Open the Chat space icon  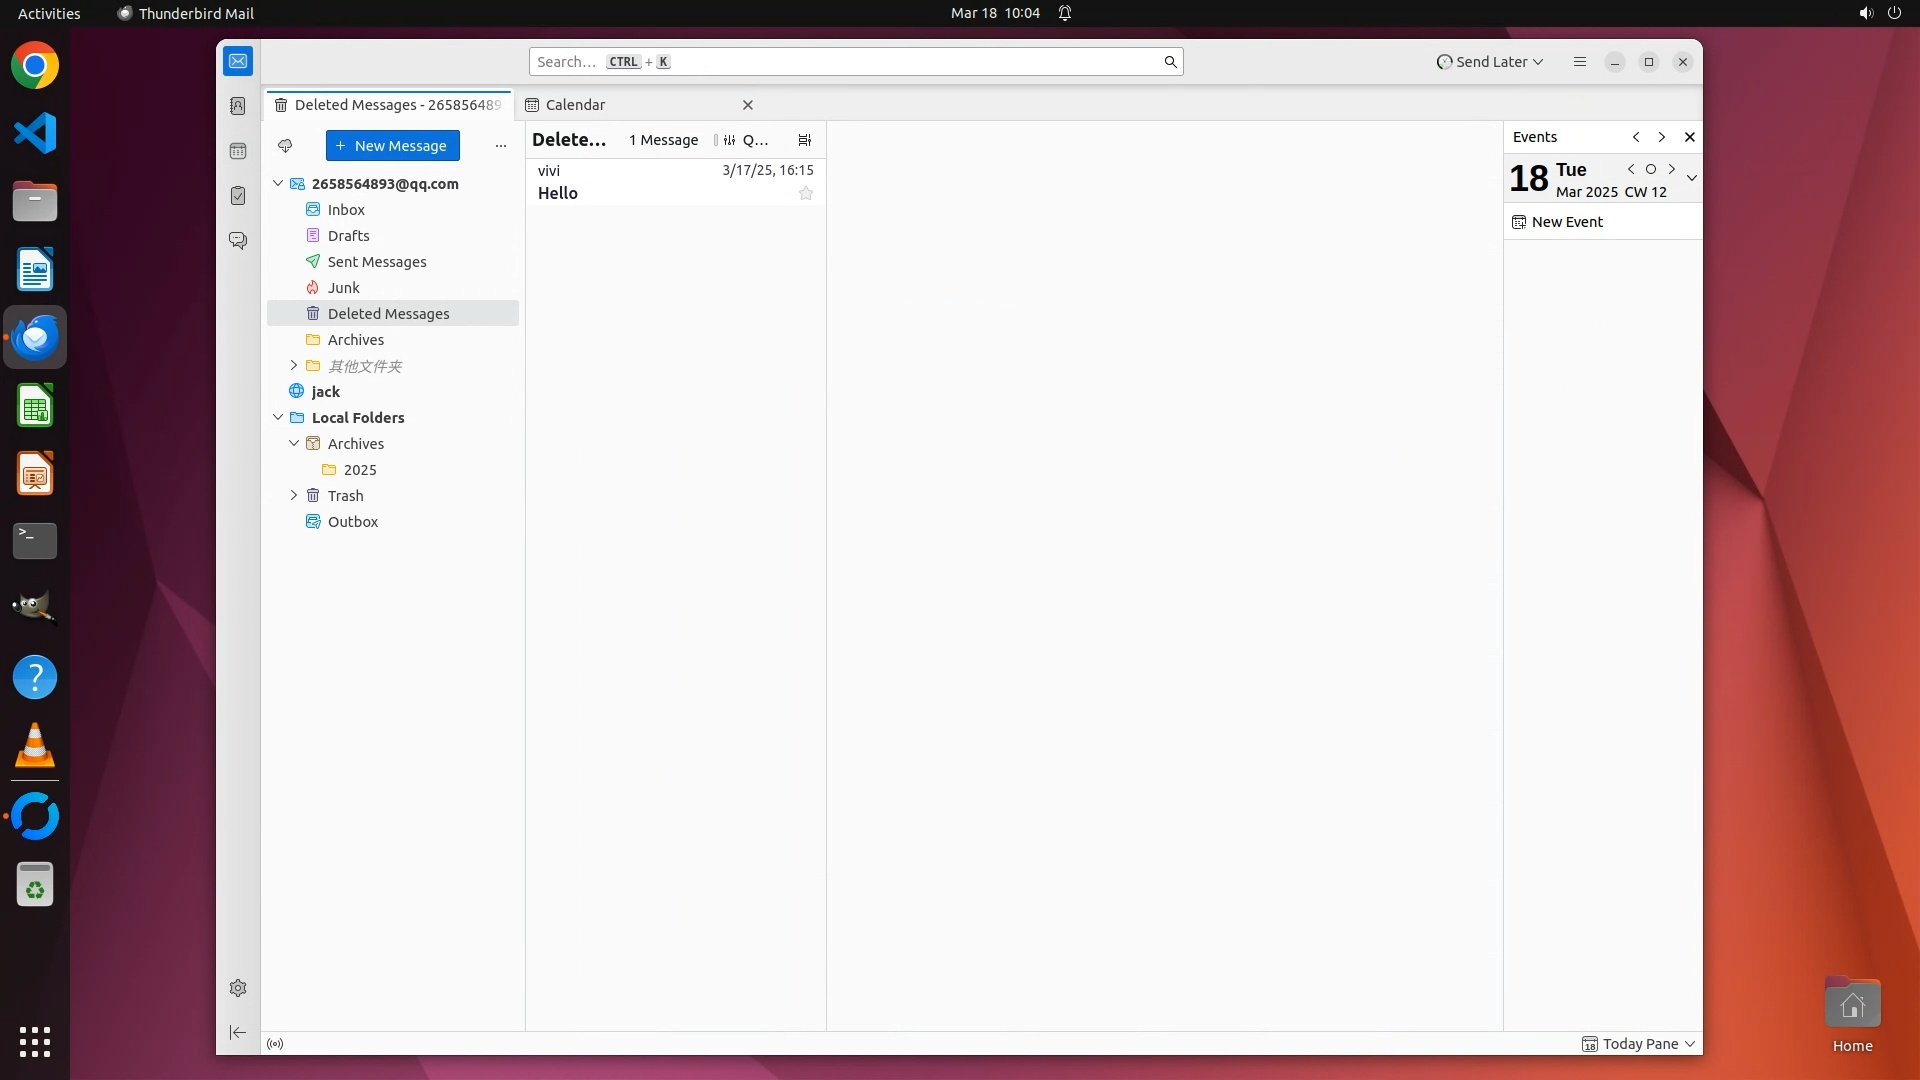click(238, 241)
